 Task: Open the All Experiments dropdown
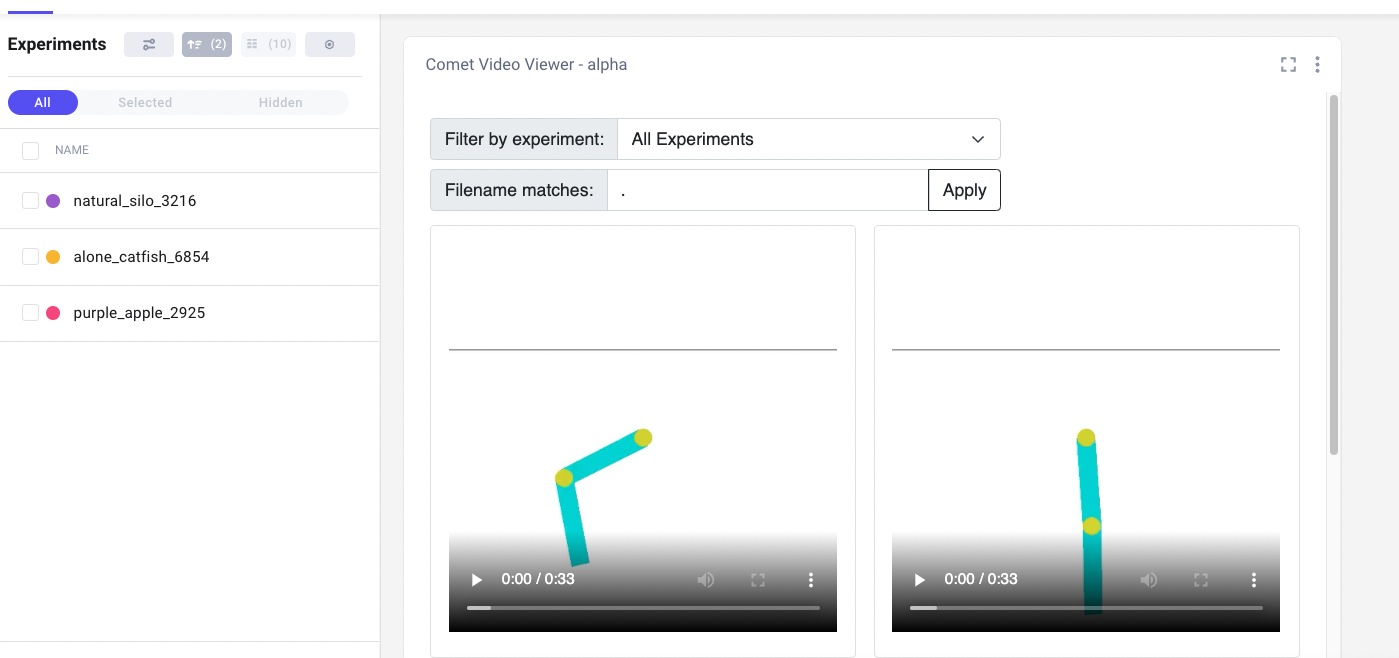(x=808, y=139)
